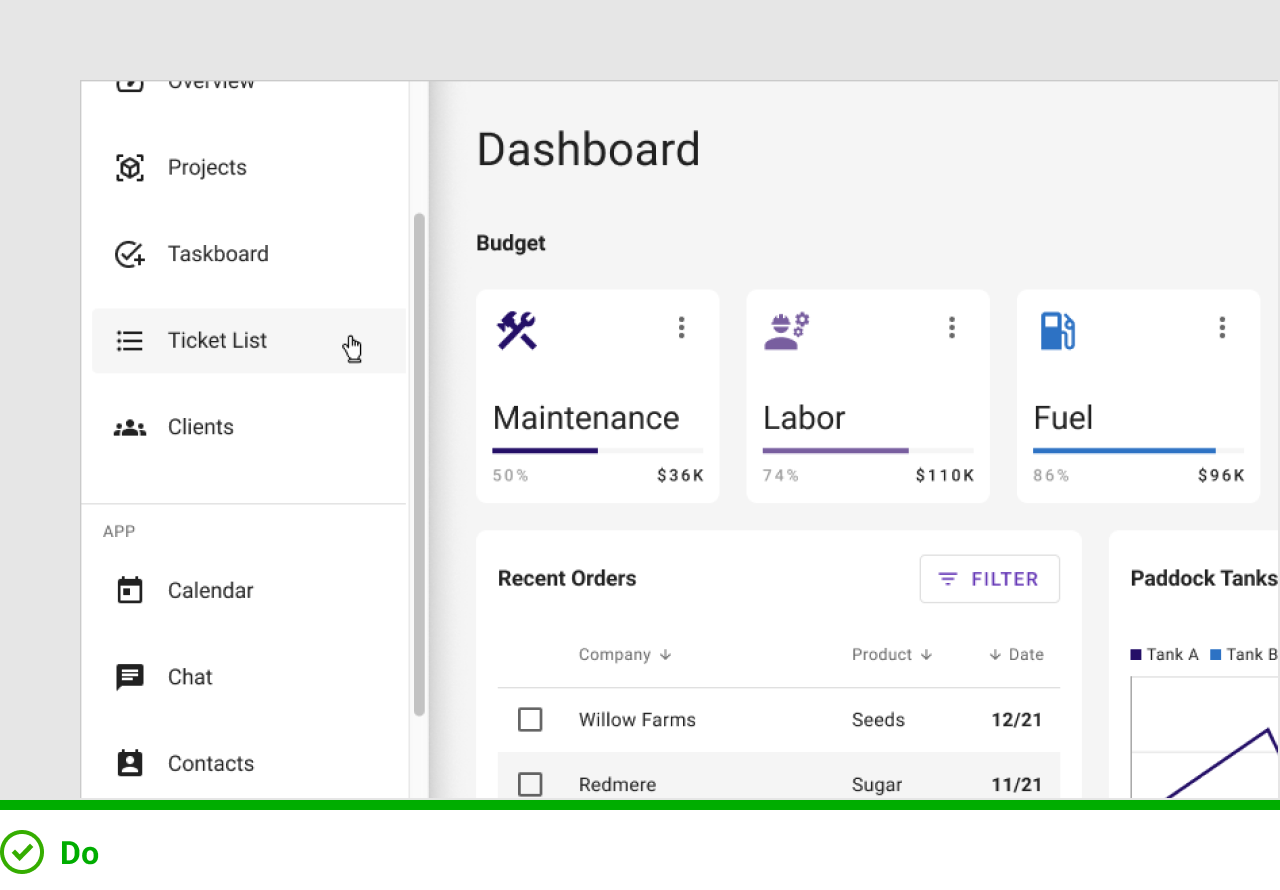Check the Willow Farms row checkbox

pos(530,720)
